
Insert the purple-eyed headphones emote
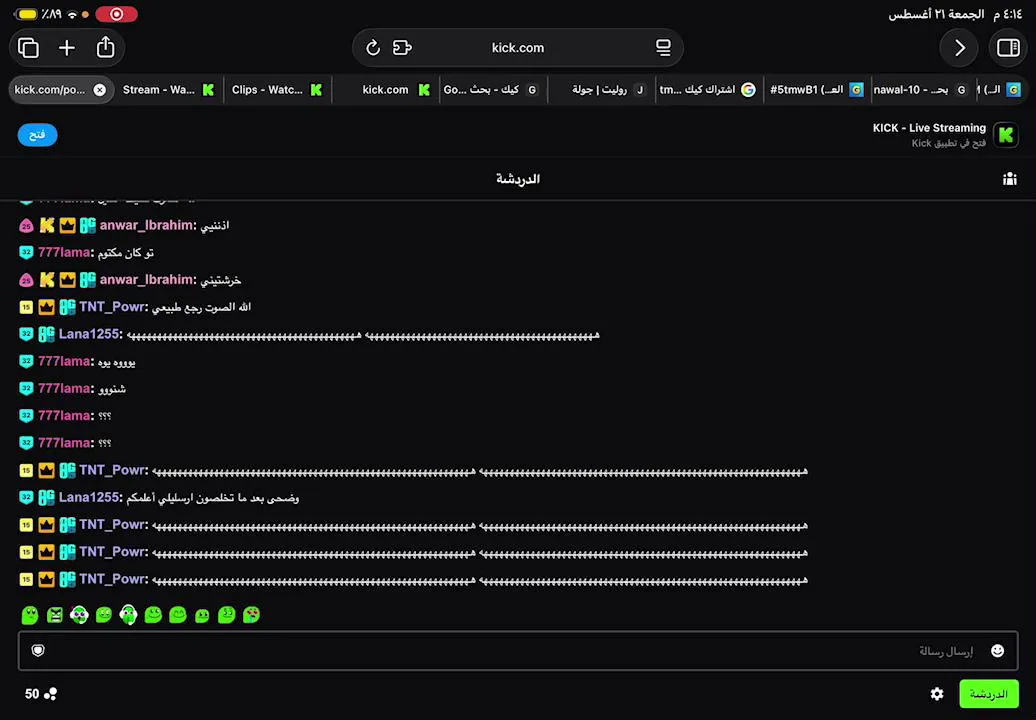79,615
